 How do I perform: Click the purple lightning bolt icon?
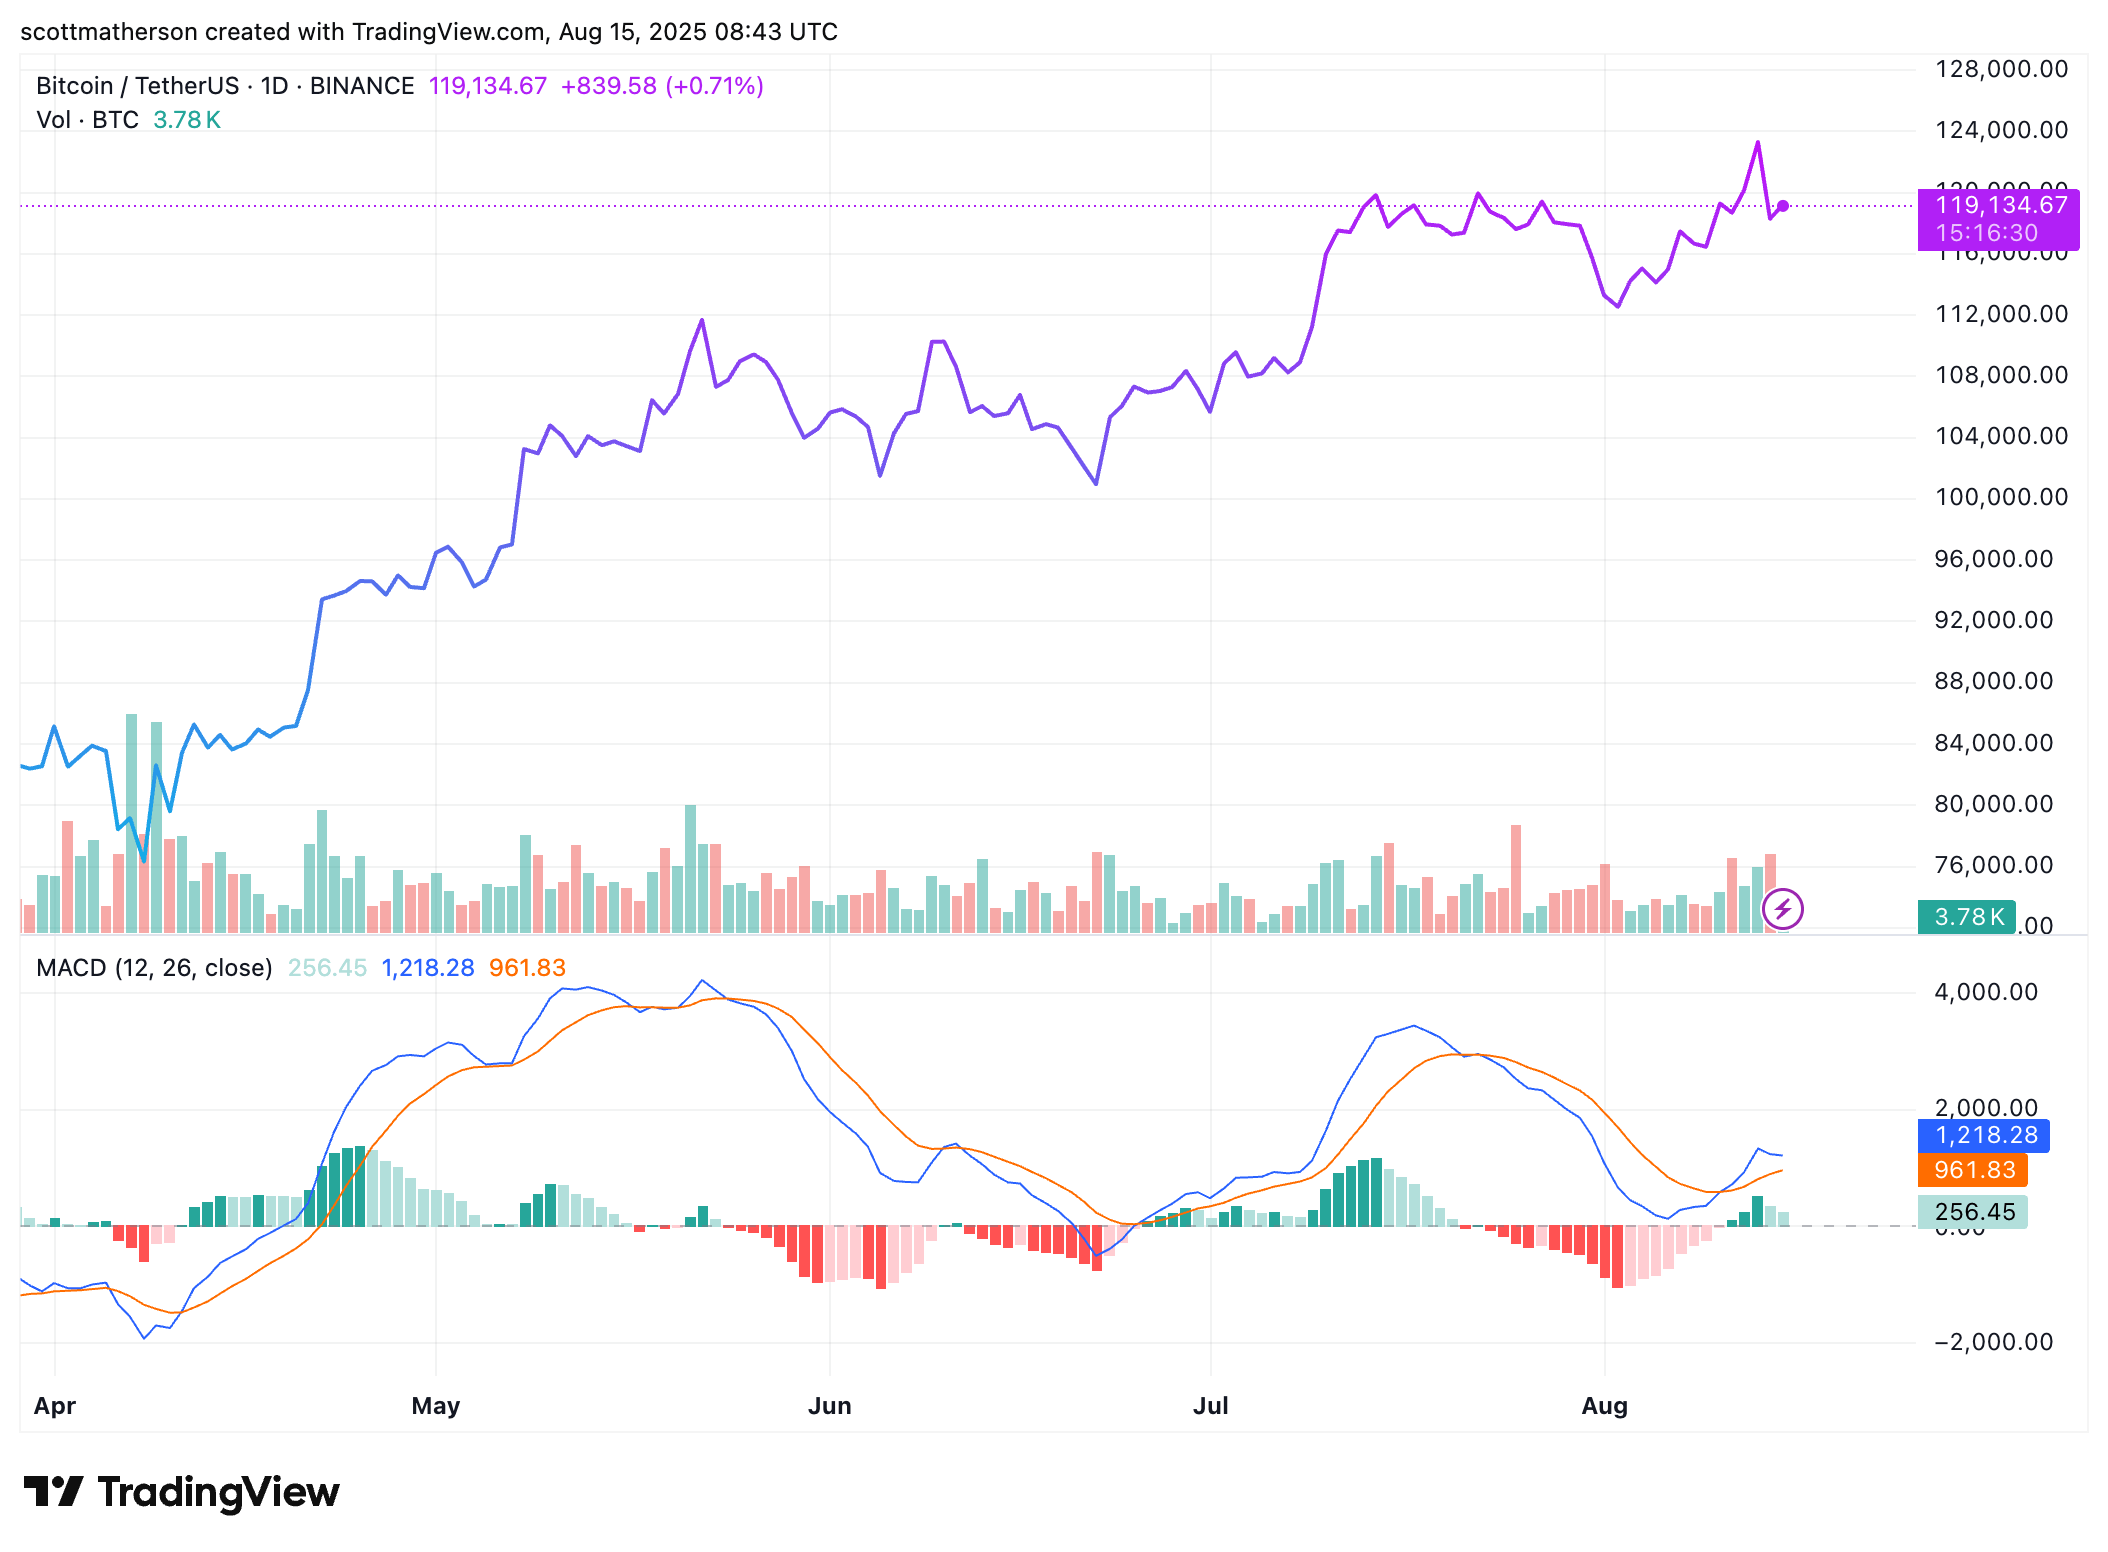coord(1782,909)
